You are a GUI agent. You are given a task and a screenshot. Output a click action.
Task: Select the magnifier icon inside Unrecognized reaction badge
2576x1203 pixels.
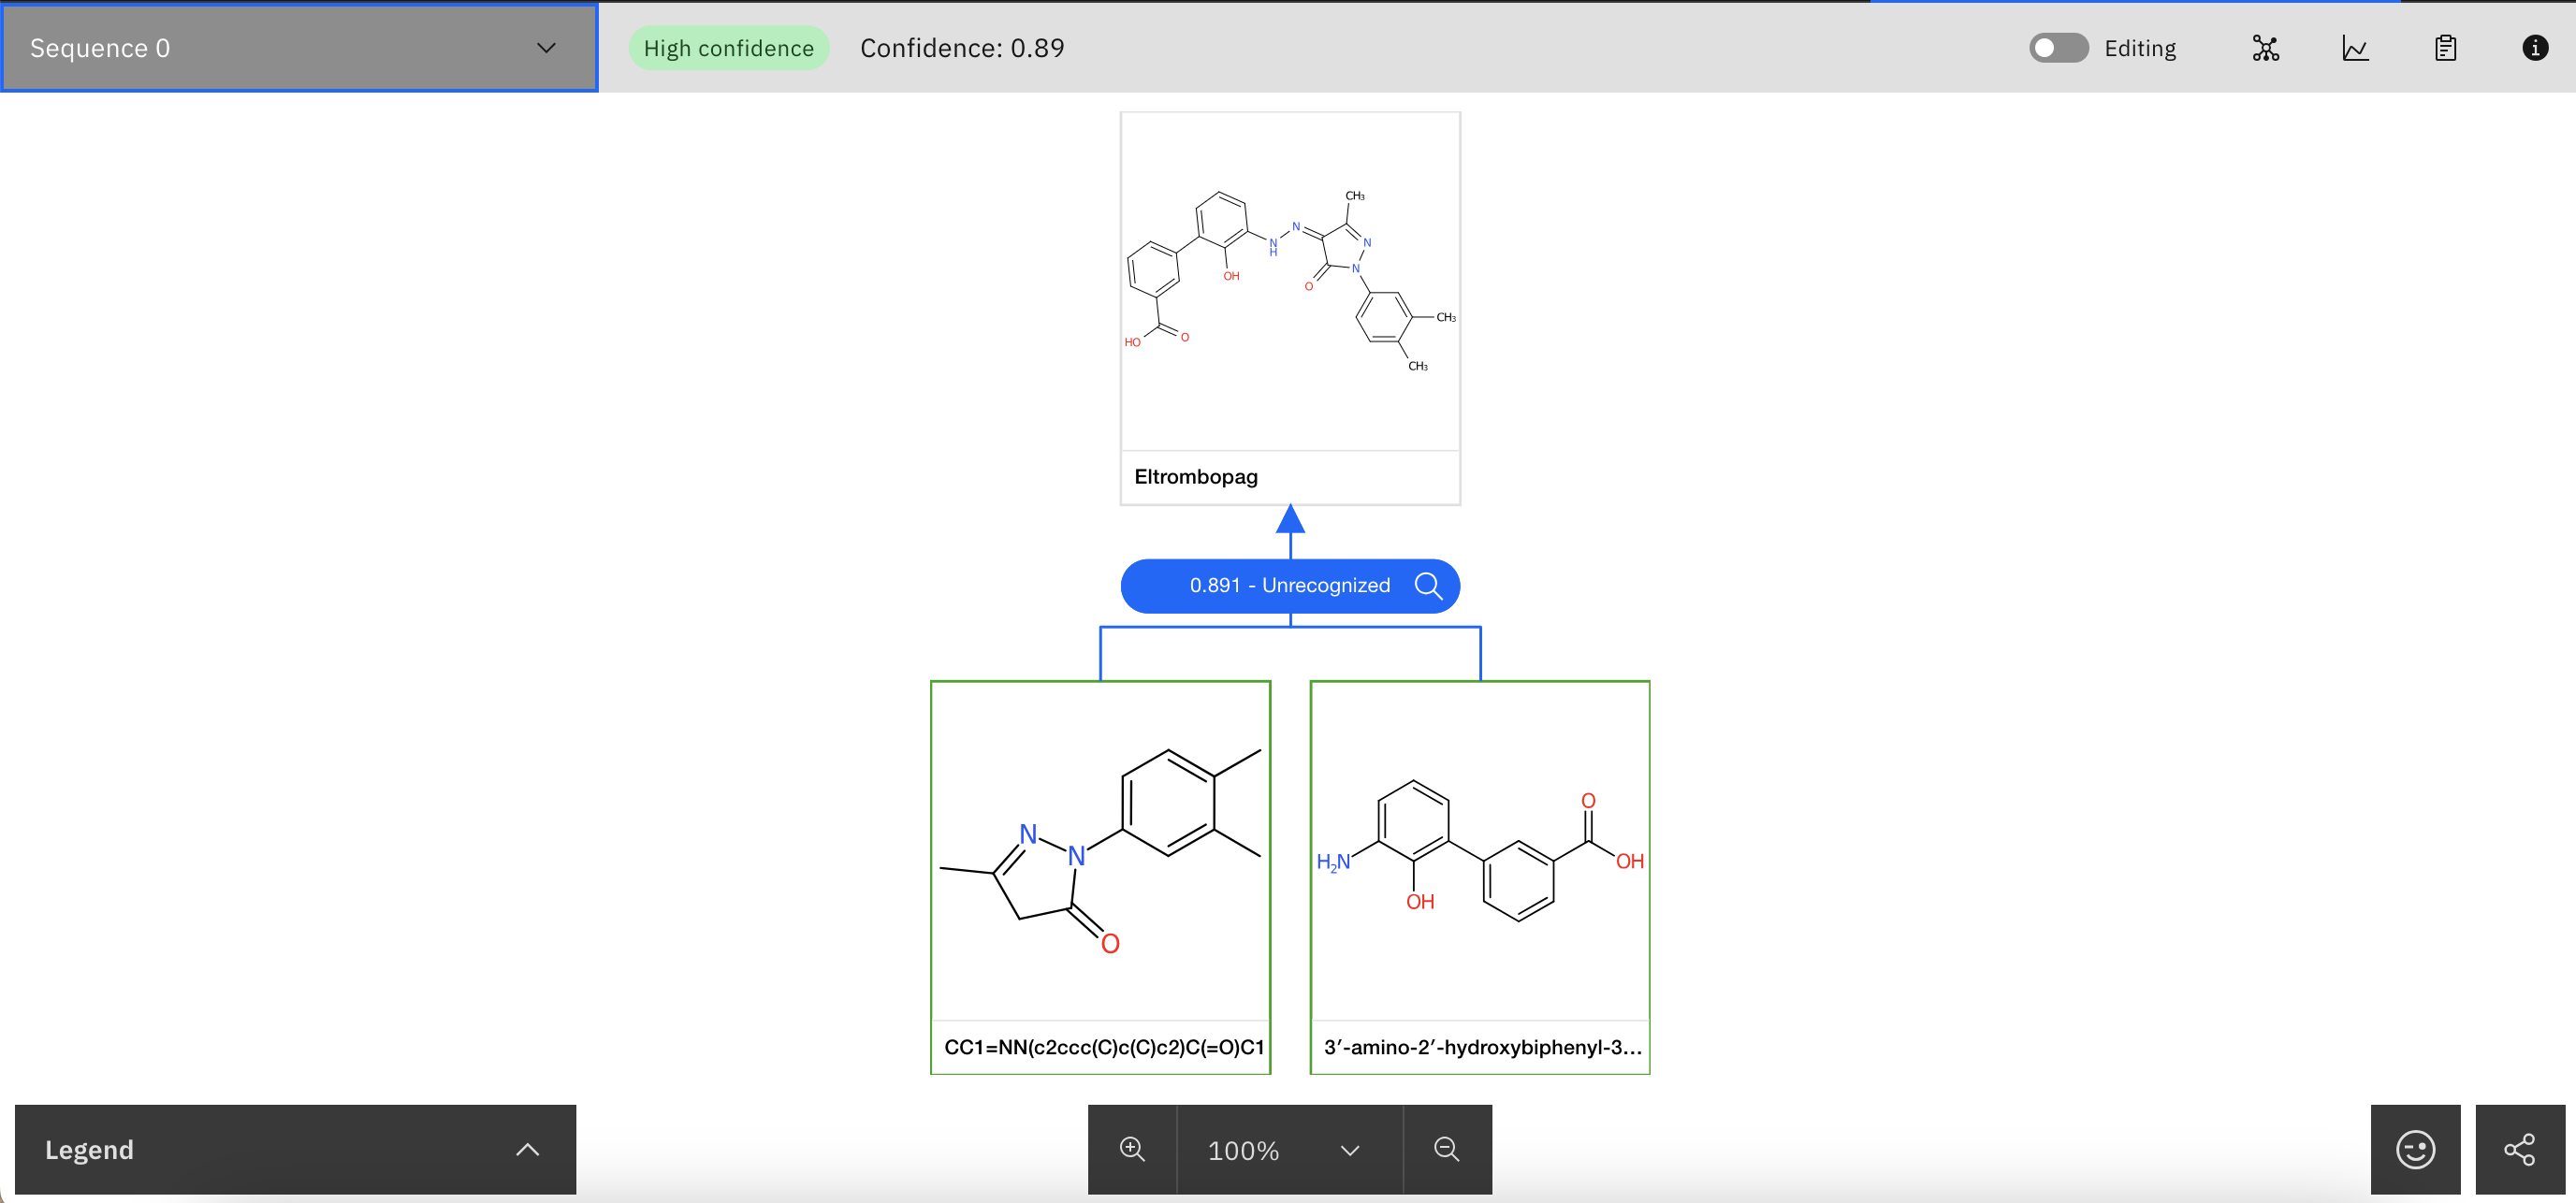tap(1428, 586)
